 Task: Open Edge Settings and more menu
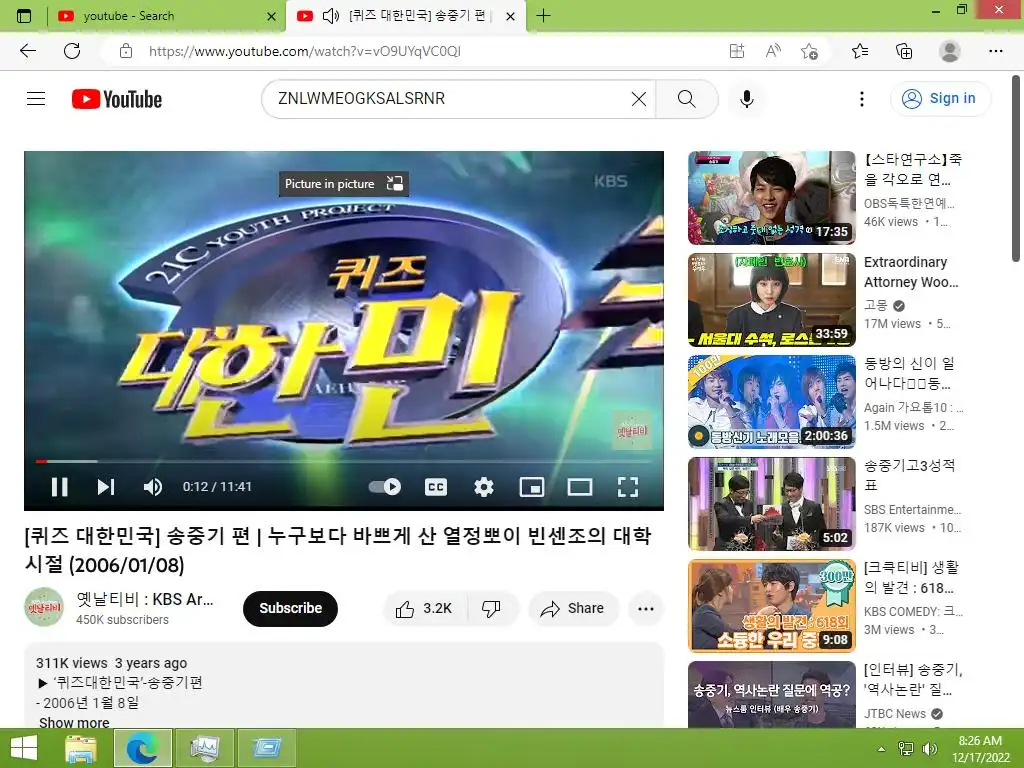click(995, 51)
